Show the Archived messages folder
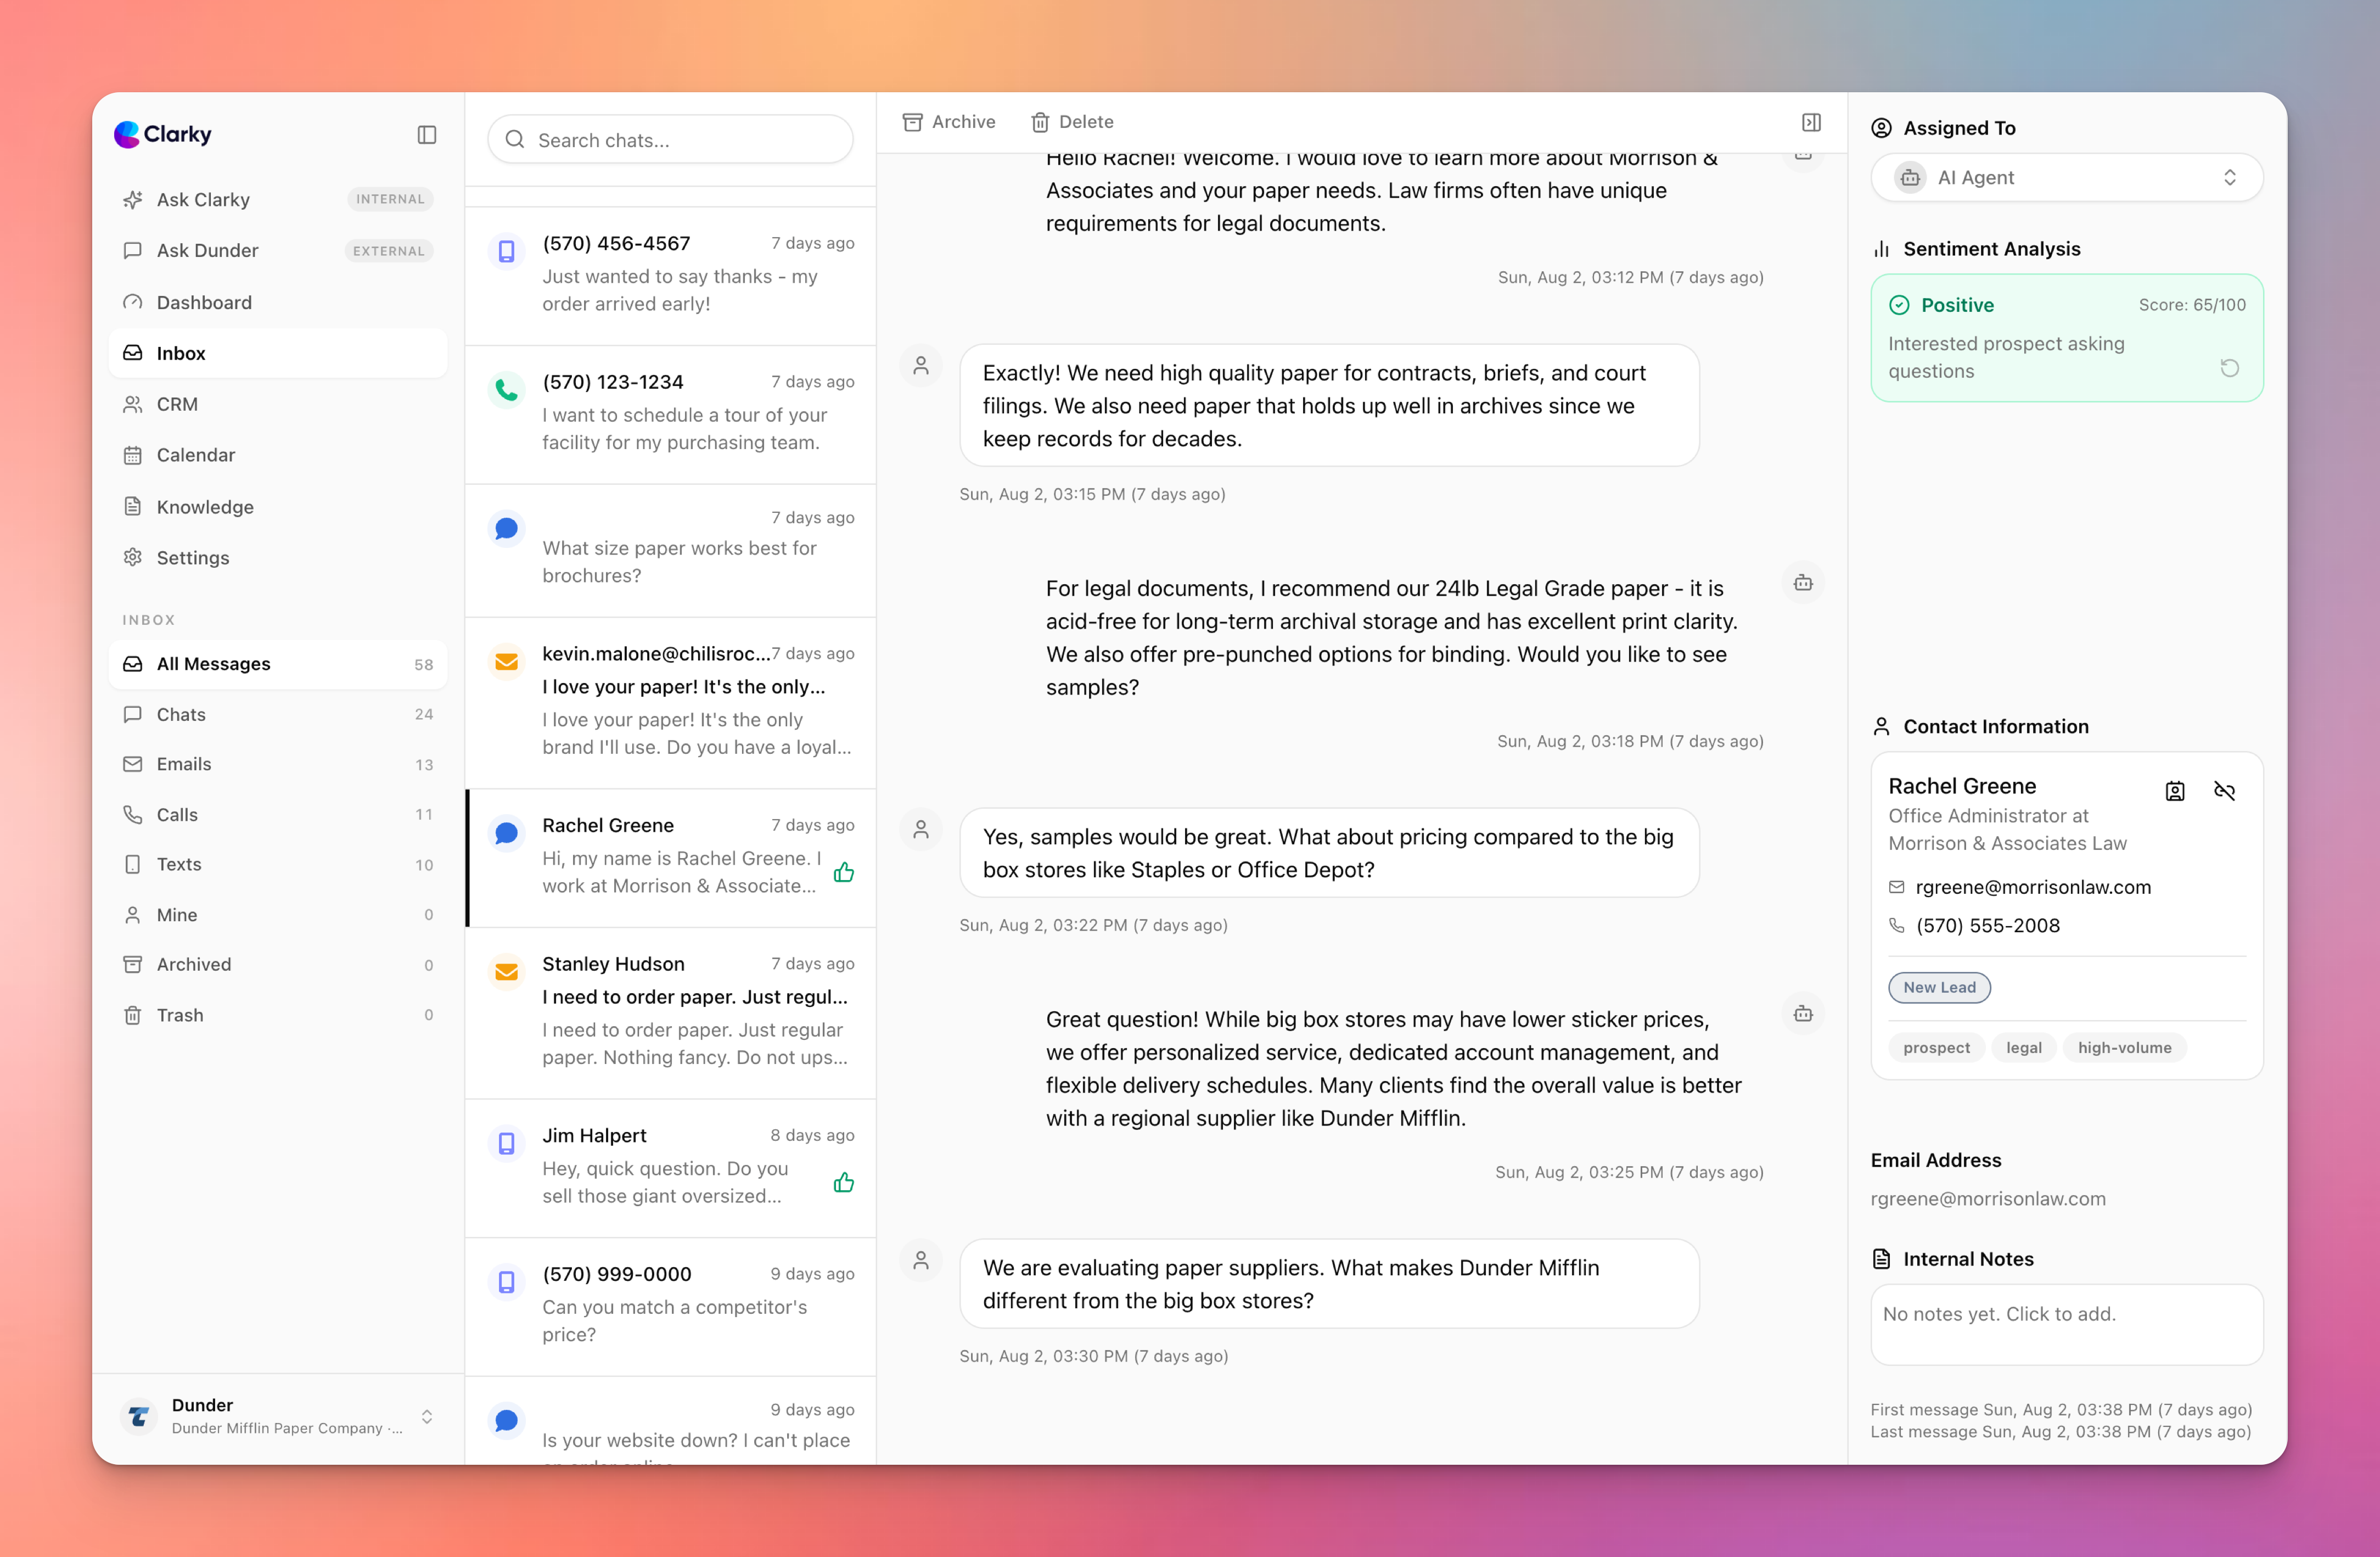The image size is (2380, 1557). click(x=278, y=964)
